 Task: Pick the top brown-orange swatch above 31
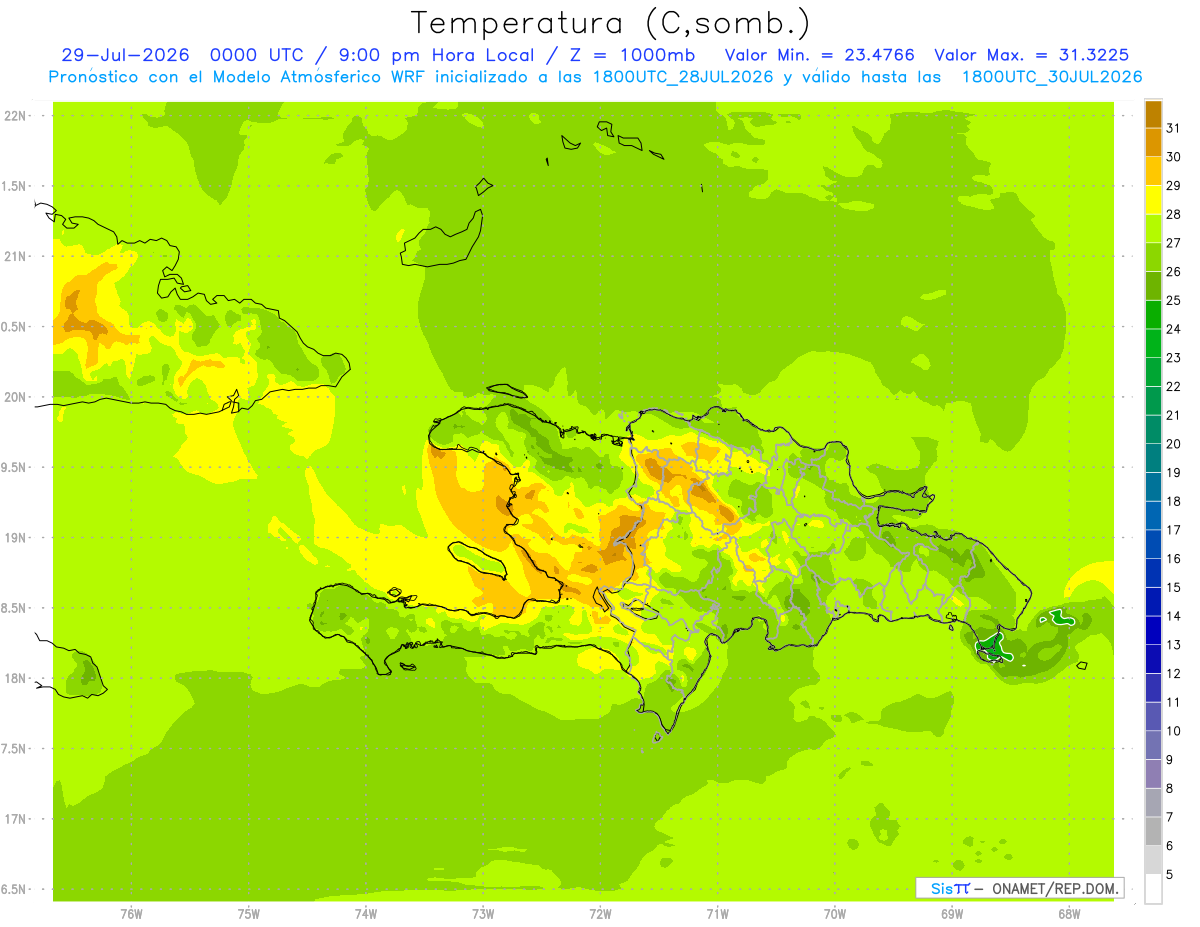click(x=1153, y=114)
